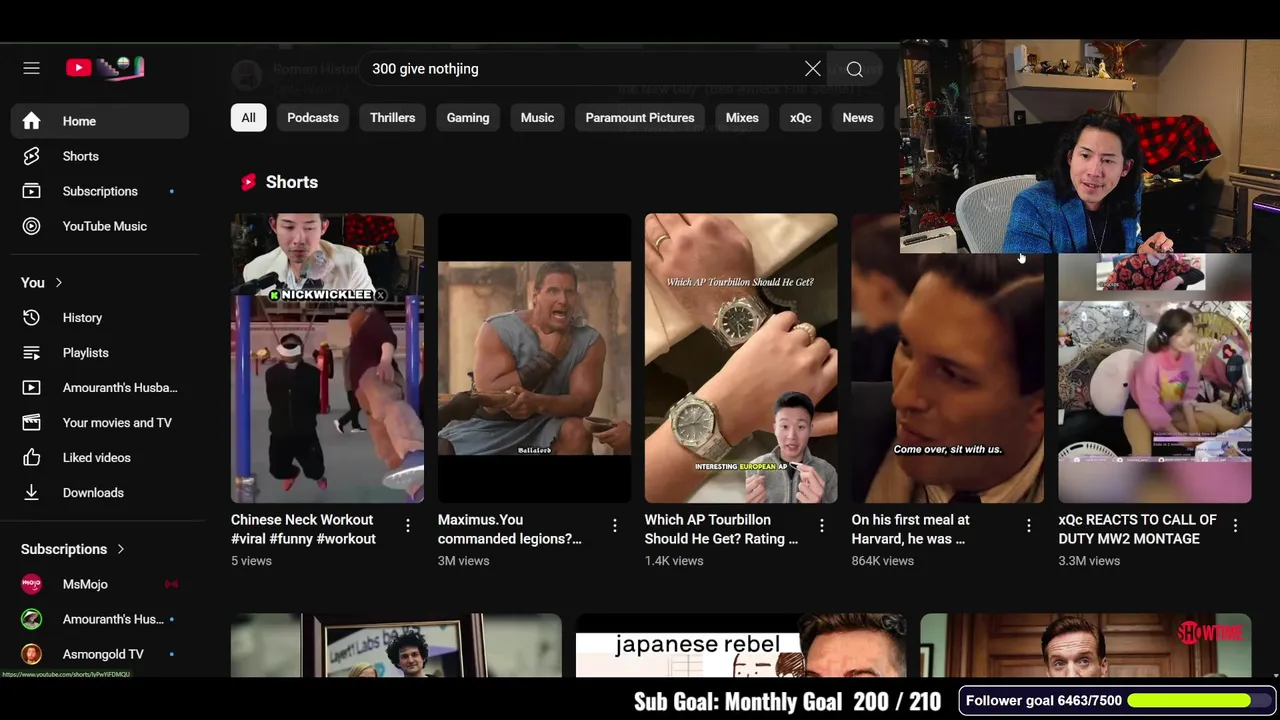1280x720 pixels.
Task: Select the xQc filter chip
Action: click(x=801, y=118)
